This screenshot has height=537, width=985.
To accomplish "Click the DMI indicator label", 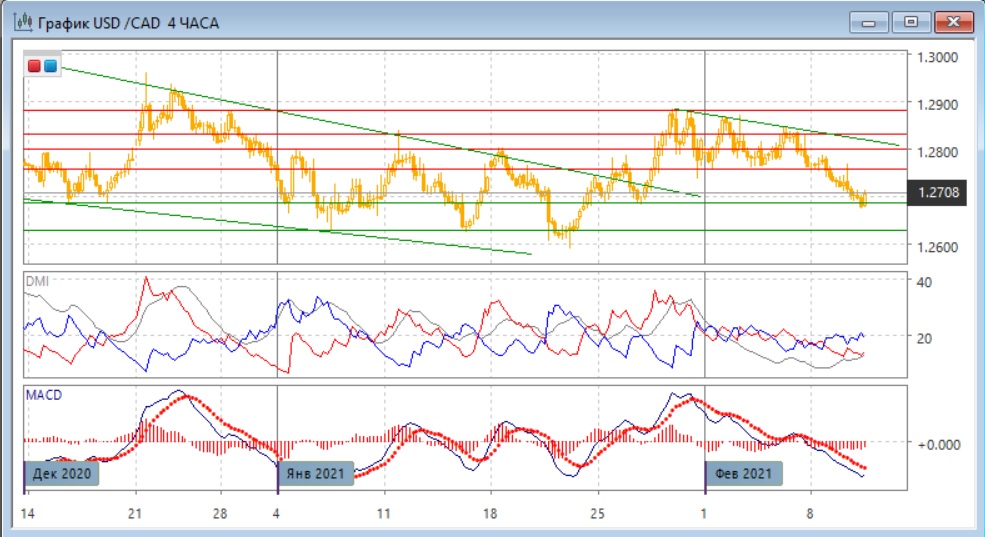I will pos(36,281).
